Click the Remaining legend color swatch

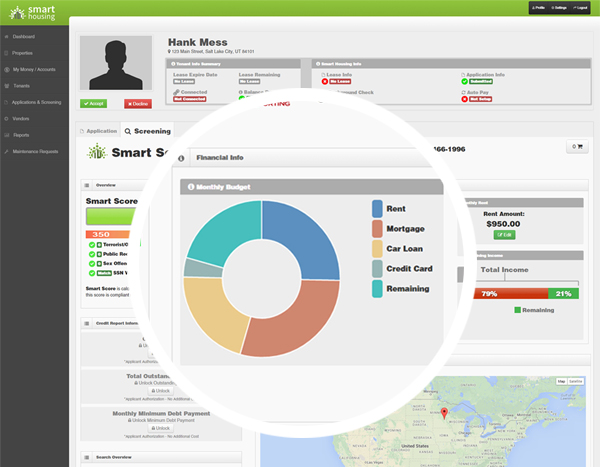[x=377, y=289]
